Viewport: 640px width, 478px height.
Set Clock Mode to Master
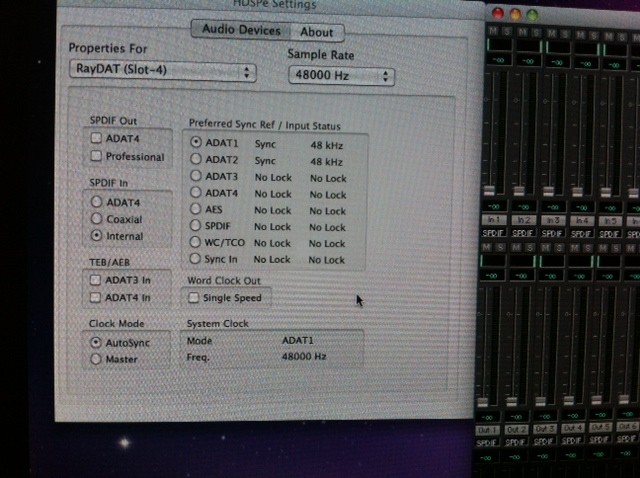pyautogui.click(x=96, y=359)
